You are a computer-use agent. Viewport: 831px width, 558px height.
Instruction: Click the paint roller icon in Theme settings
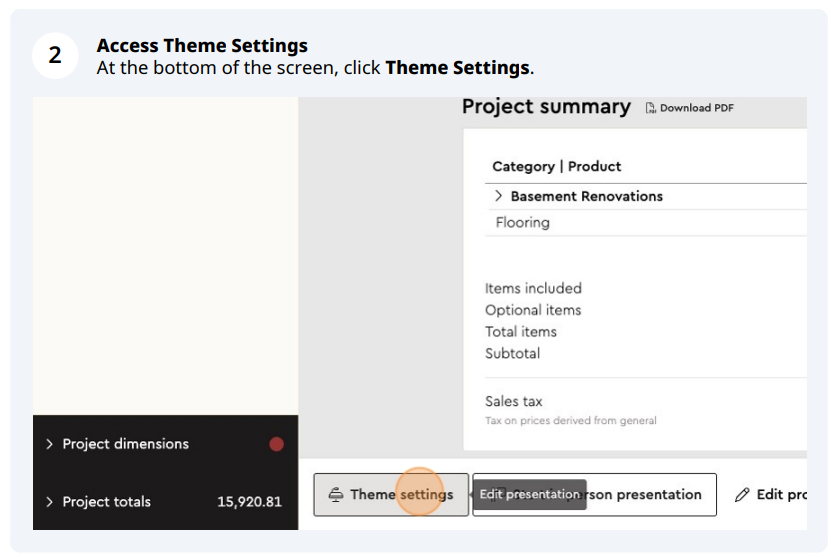point(336,495)
